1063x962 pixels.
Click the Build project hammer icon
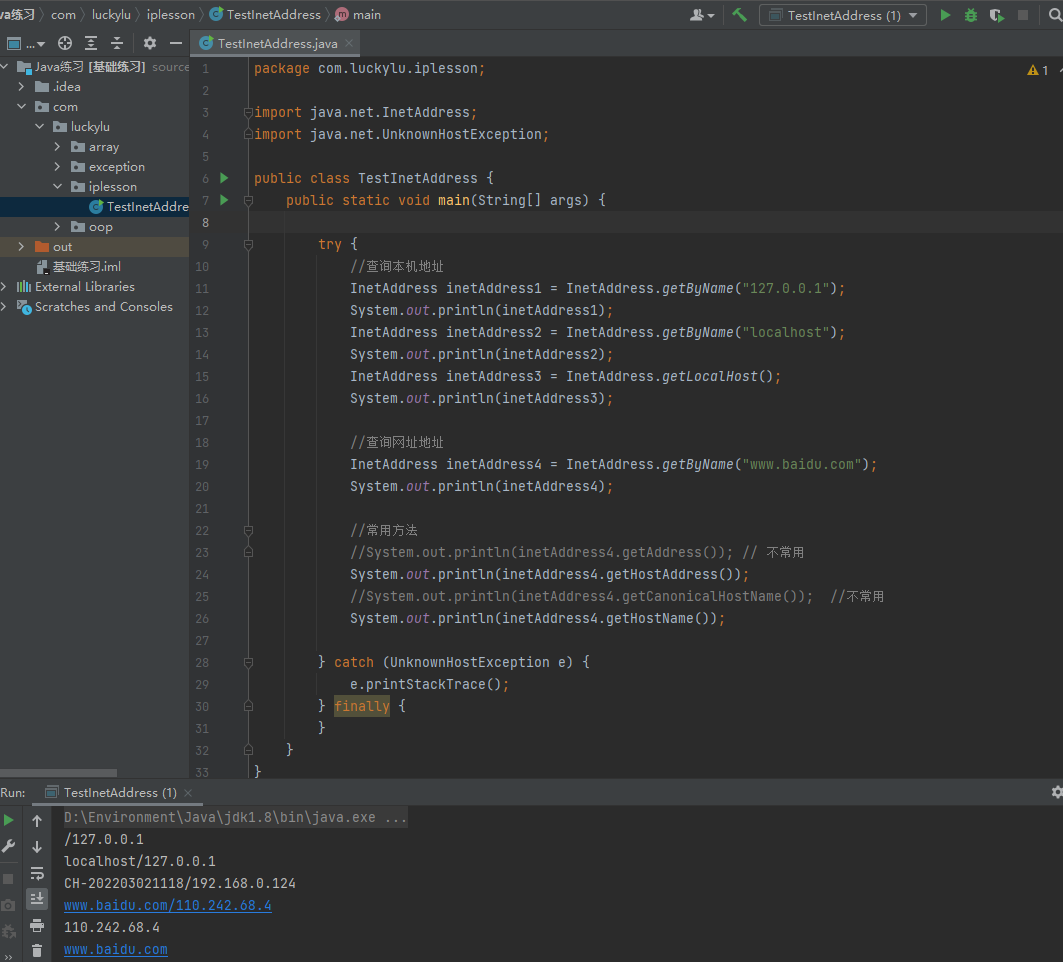(739, 15)
